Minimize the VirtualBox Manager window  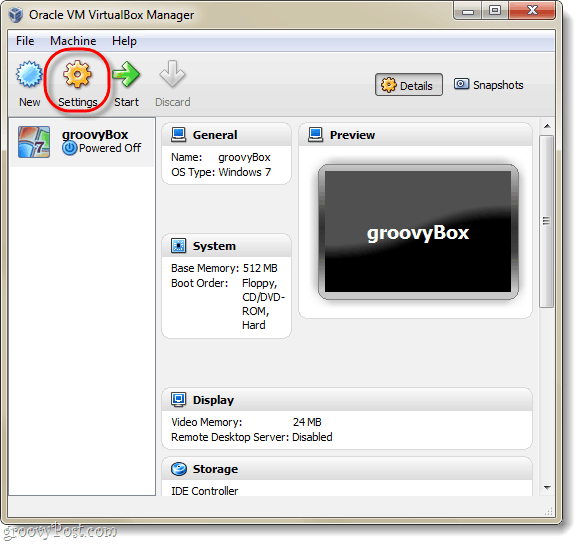[468, 11]
